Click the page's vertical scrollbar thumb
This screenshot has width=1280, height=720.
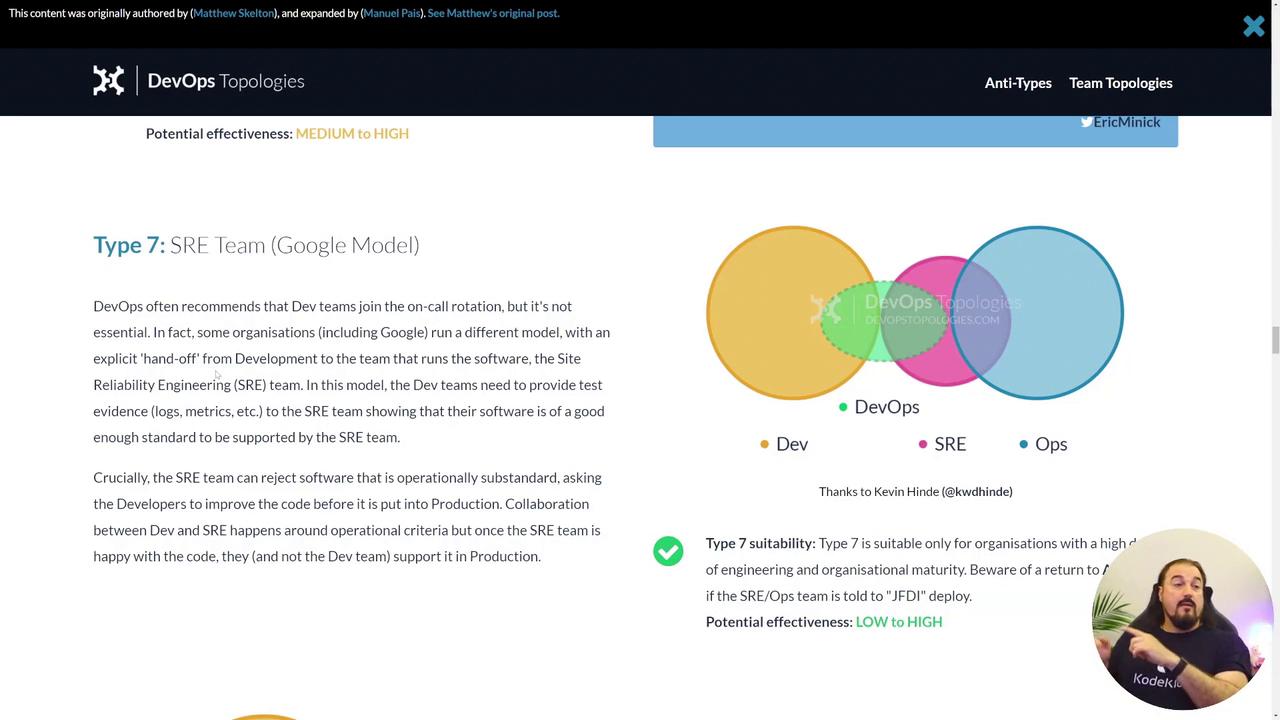point(1275,340)
